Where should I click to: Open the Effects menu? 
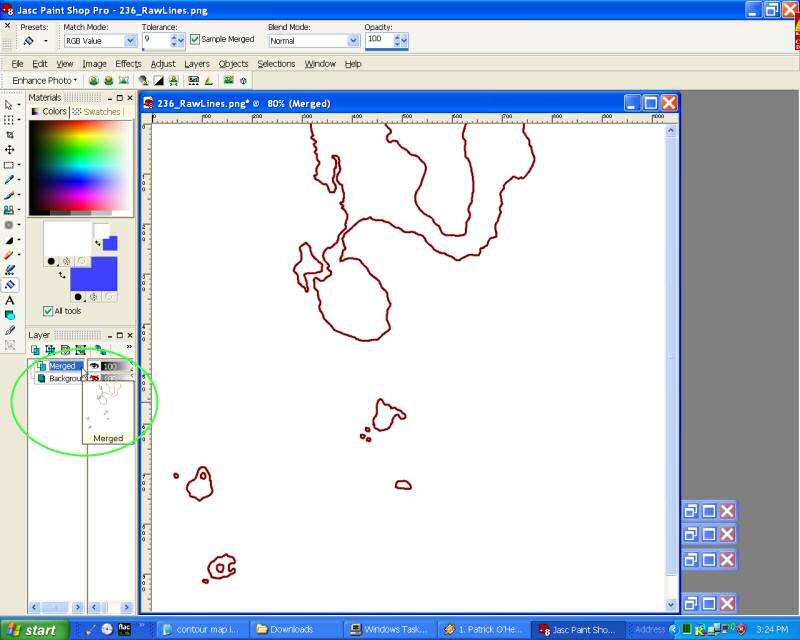point(128,64)
